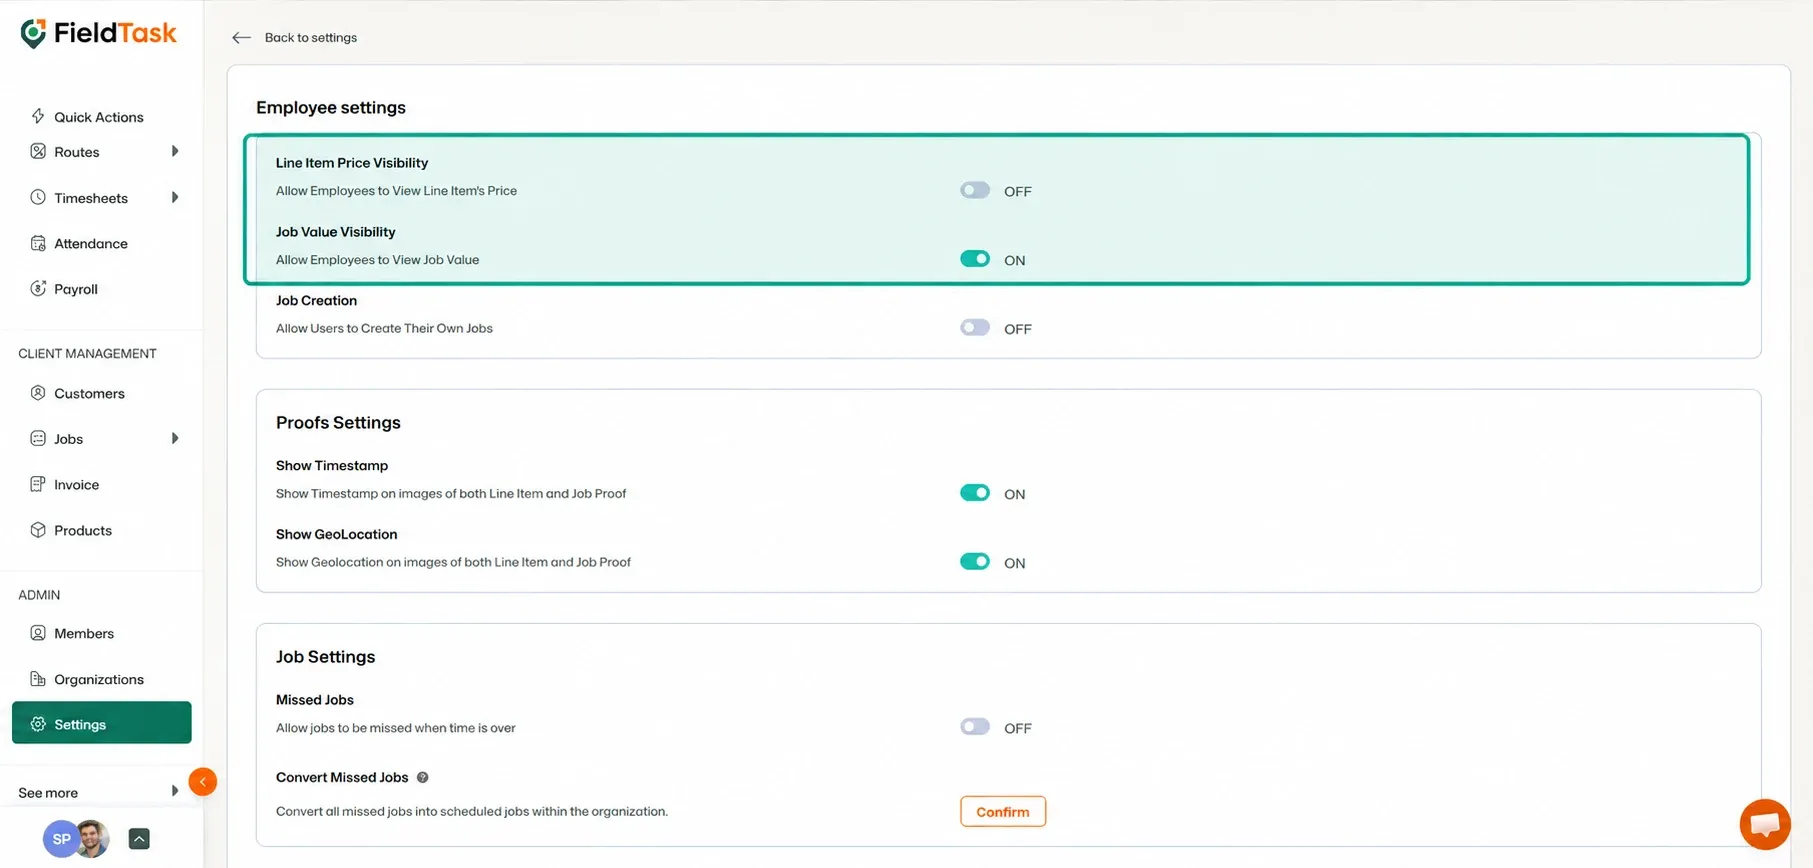
Task: Click the Confirm button
Action: [1003, 812]
